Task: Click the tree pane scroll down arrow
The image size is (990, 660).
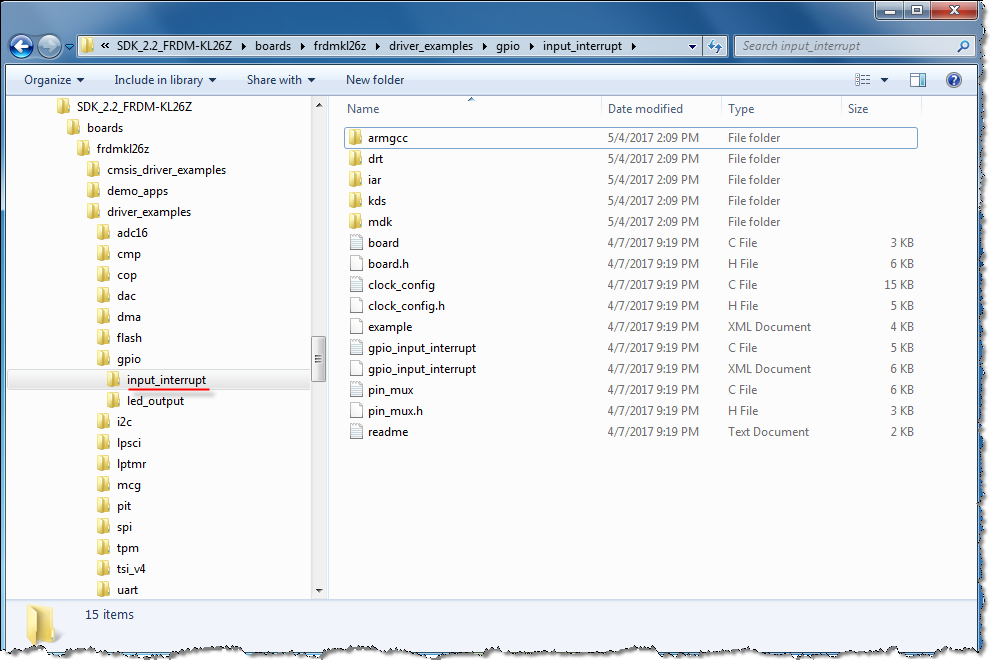Action: [319, 591]
